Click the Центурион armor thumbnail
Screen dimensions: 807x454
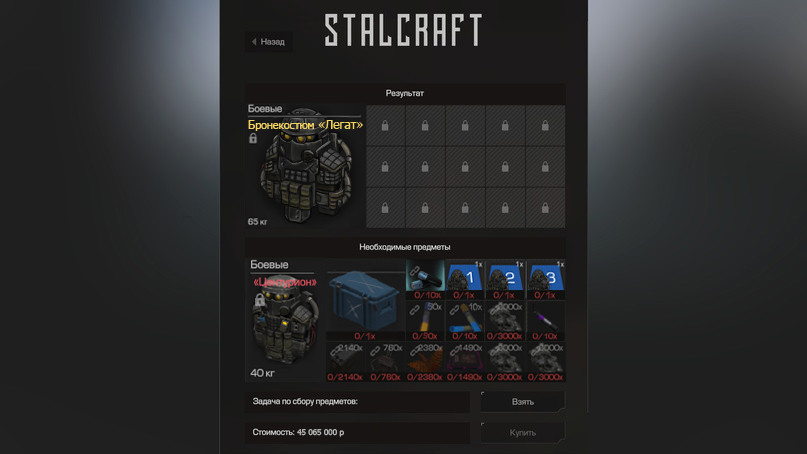[x=284, y=322]
